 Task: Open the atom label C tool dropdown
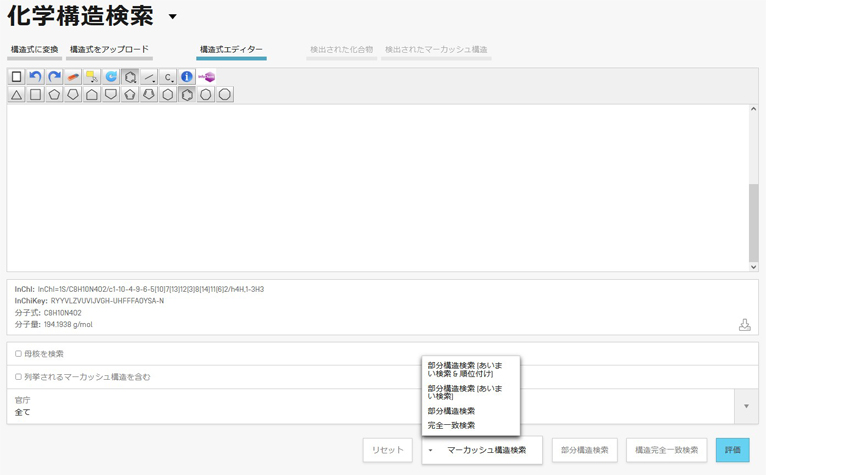click(168, 77)
